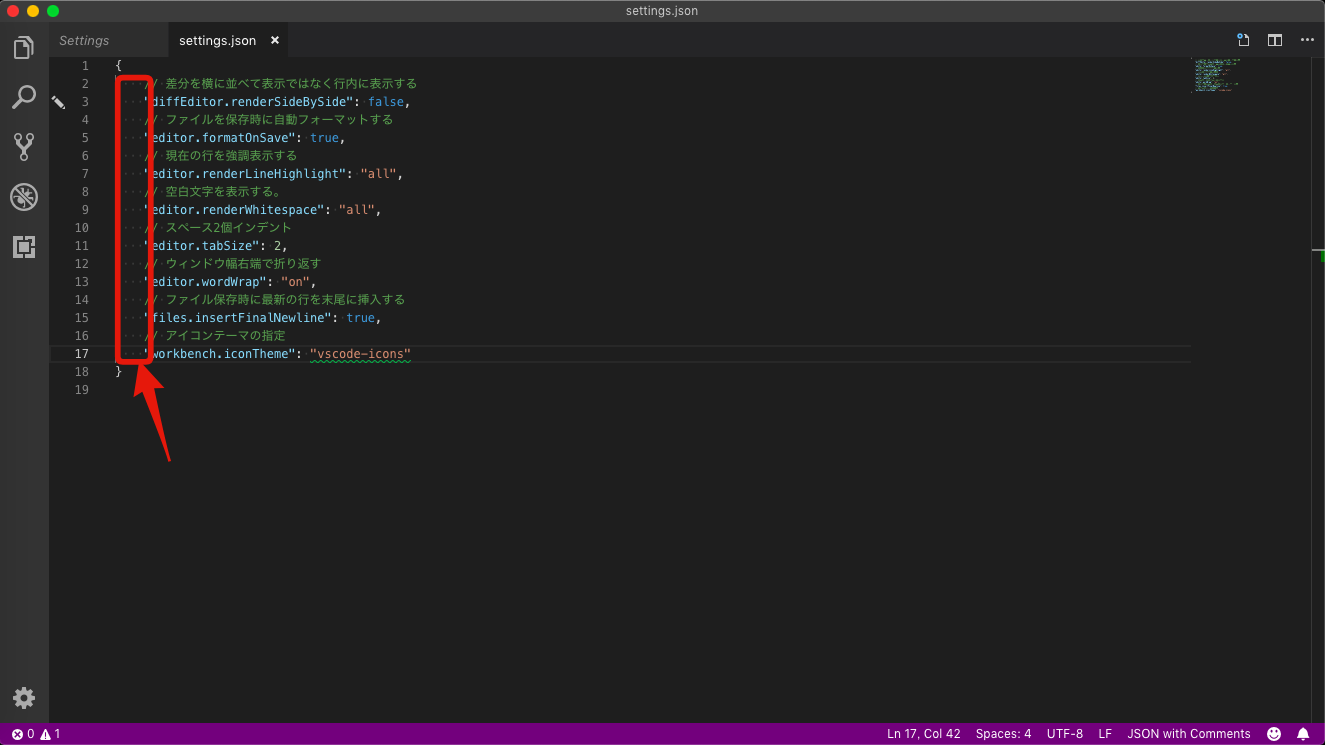Click the closing brace on line 18
Screen dimensions: 1325x745
click(x=119, y=372)
